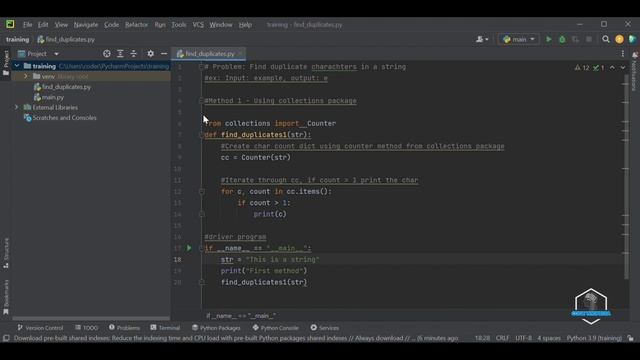Open the Python Console
The image size is (640, 360).
pyautogui.click(x=276, y=327)
